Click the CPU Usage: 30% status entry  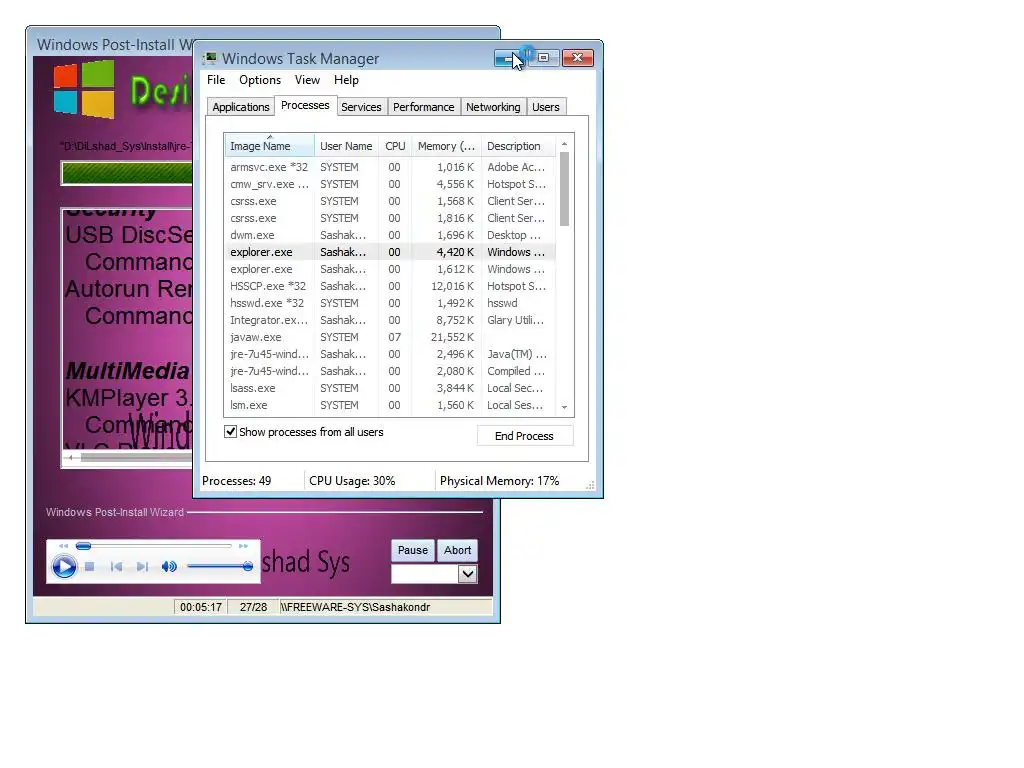point(352,481)
